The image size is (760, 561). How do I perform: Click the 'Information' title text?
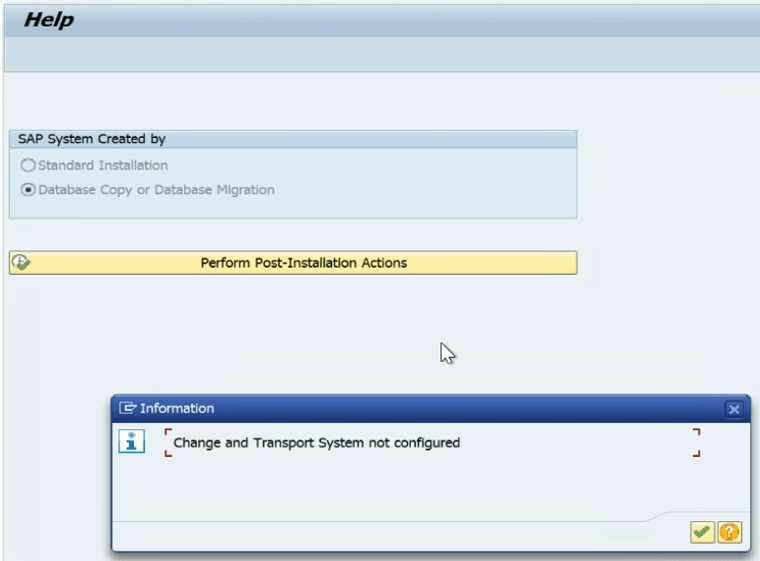tap(177, 408)
